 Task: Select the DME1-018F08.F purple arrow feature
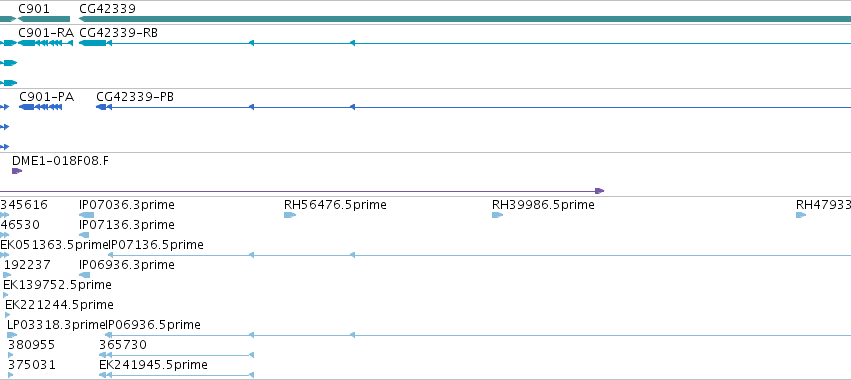tap(17, 171)
